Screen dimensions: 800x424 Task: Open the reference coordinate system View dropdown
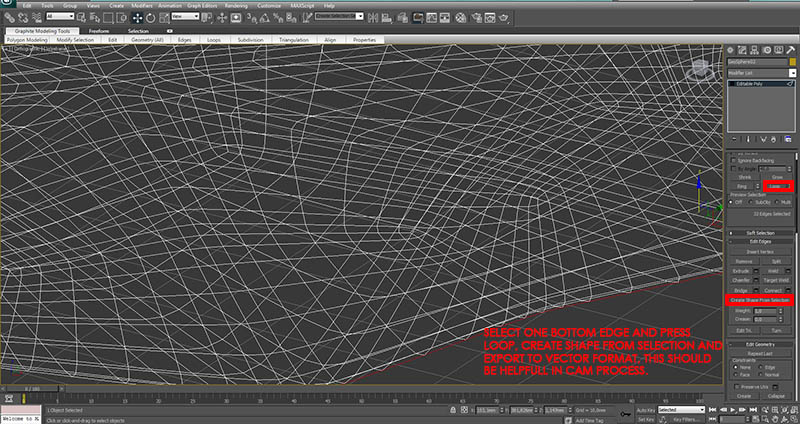click(185, 17)
